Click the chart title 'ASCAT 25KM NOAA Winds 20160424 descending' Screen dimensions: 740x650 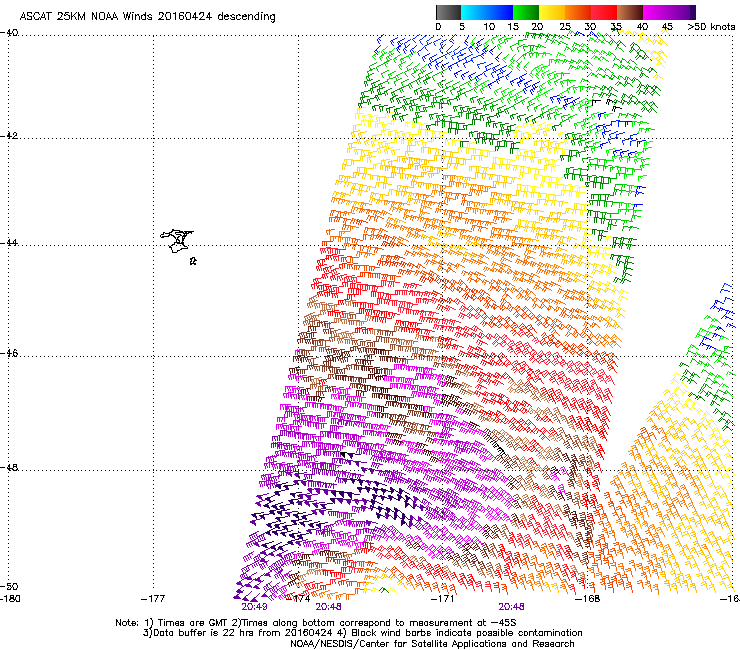coord(147,16)
